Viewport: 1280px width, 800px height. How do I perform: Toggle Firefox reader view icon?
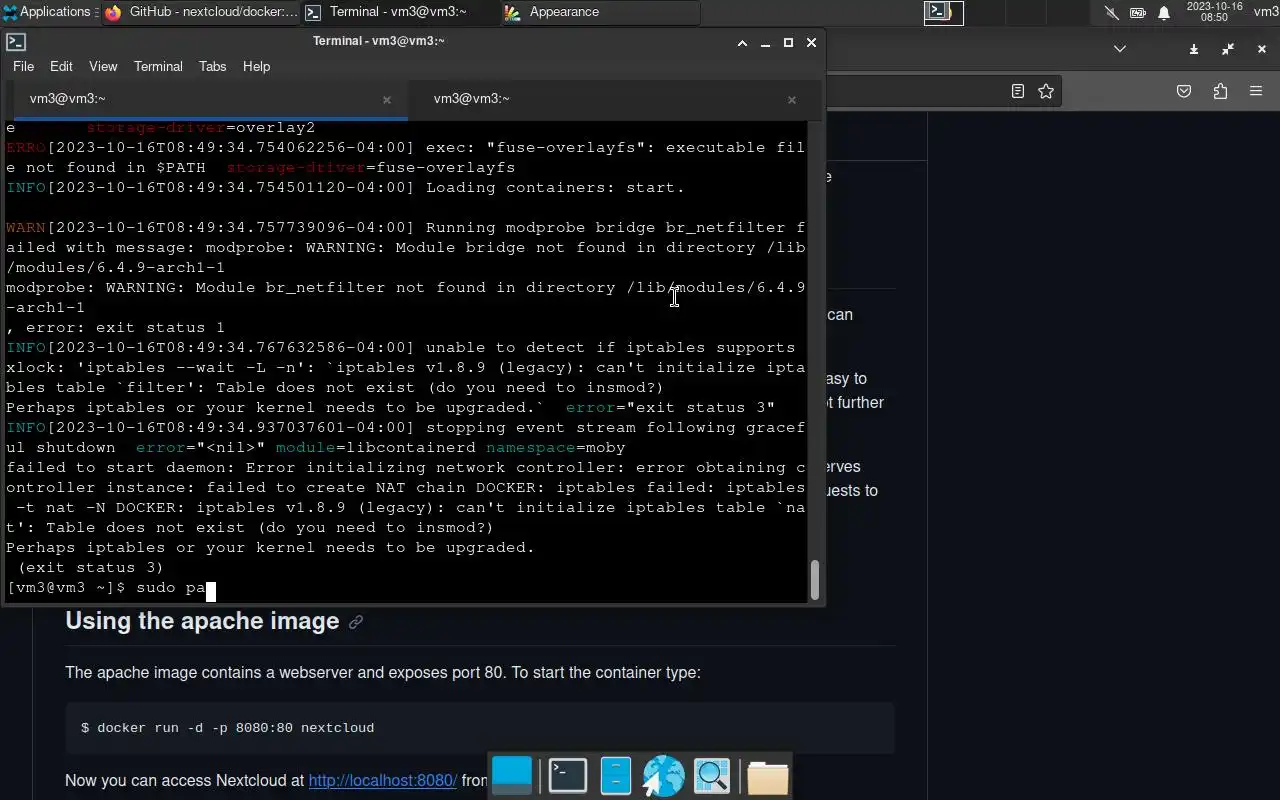pos(1018,91)
